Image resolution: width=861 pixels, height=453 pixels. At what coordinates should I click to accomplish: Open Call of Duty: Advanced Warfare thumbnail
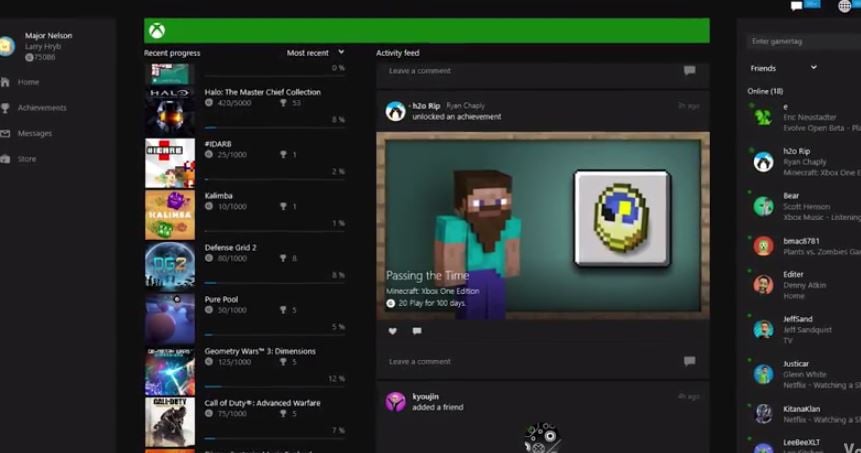point(170,422)
